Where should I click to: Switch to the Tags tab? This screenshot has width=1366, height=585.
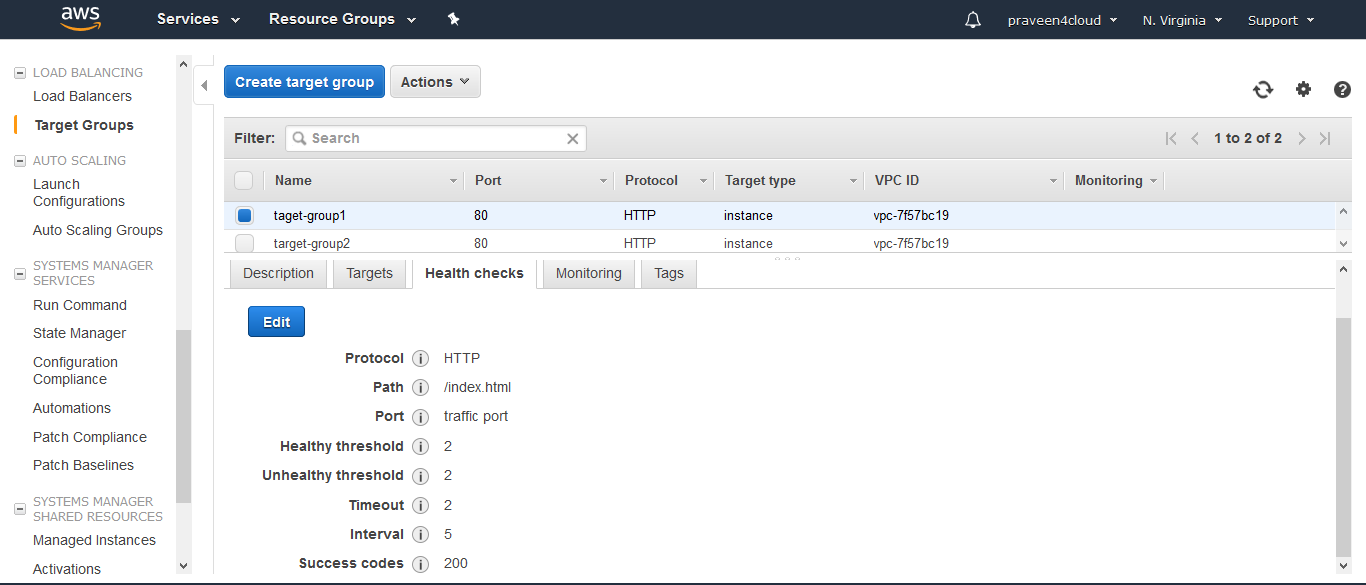coord(668,272)
